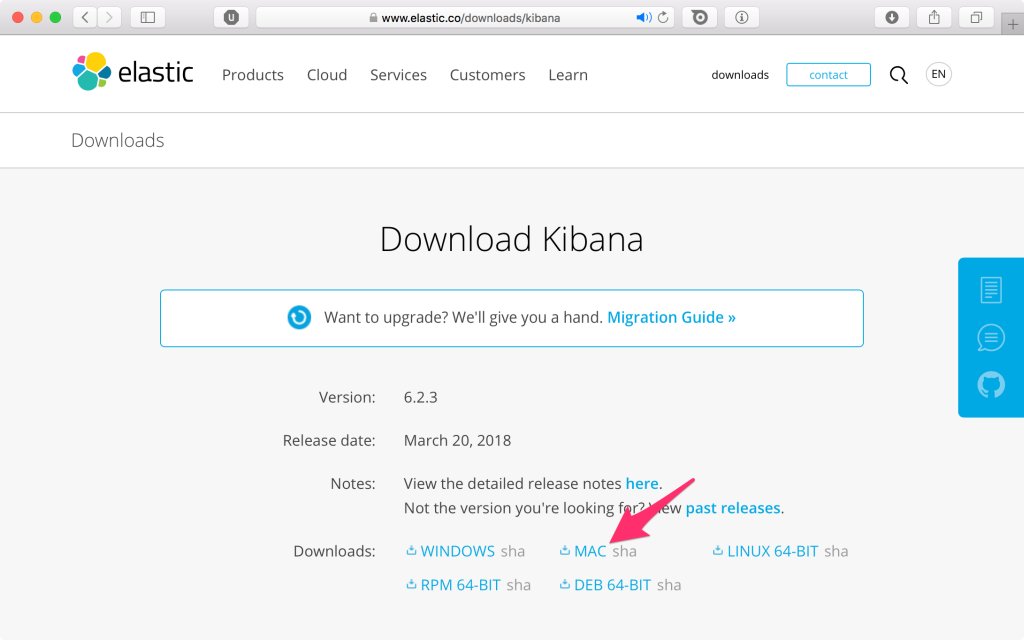Click the Elastic logo

coord(133,72)
